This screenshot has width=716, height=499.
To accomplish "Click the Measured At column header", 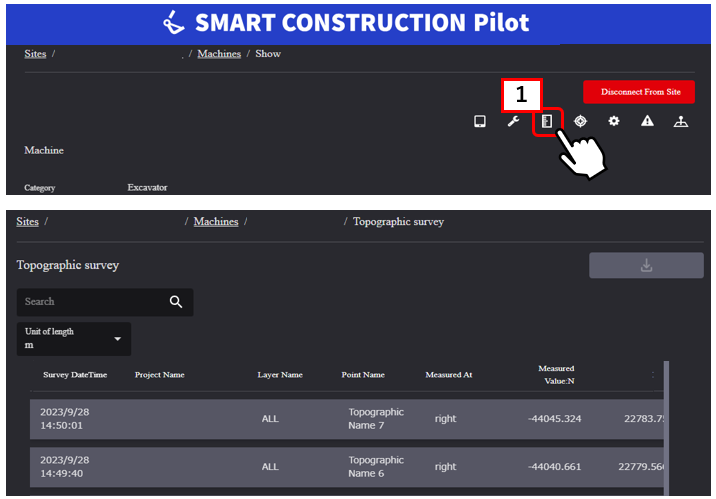I will [449, 375].
